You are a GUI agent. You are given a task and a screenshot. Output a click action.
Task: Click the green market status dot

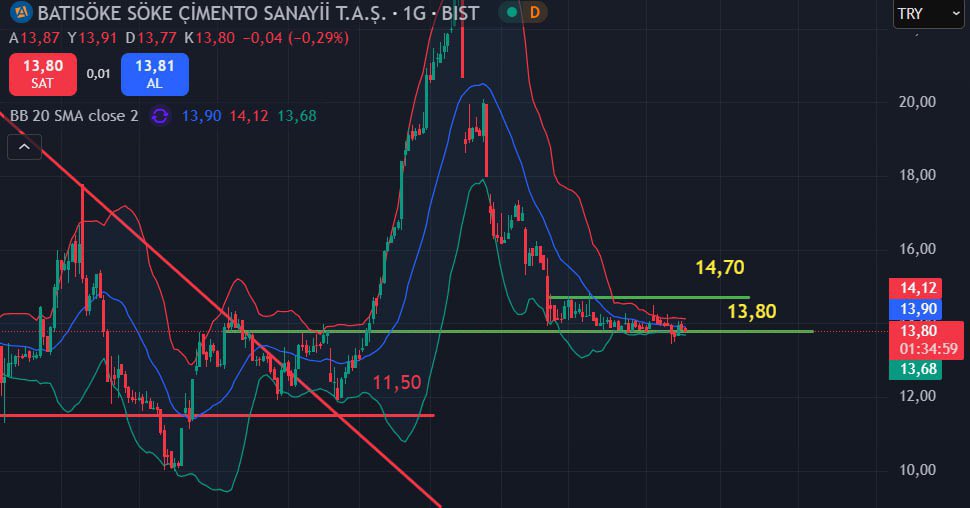[511, 12]
